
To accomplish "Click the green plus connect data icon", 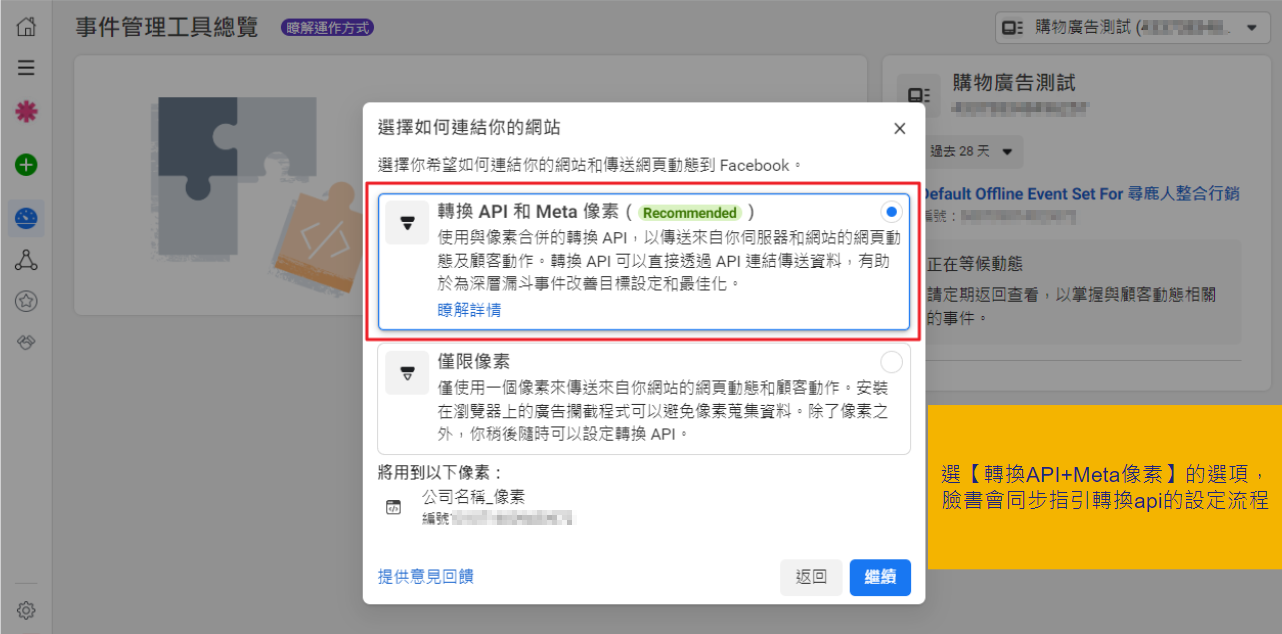I will coord(27,165).
